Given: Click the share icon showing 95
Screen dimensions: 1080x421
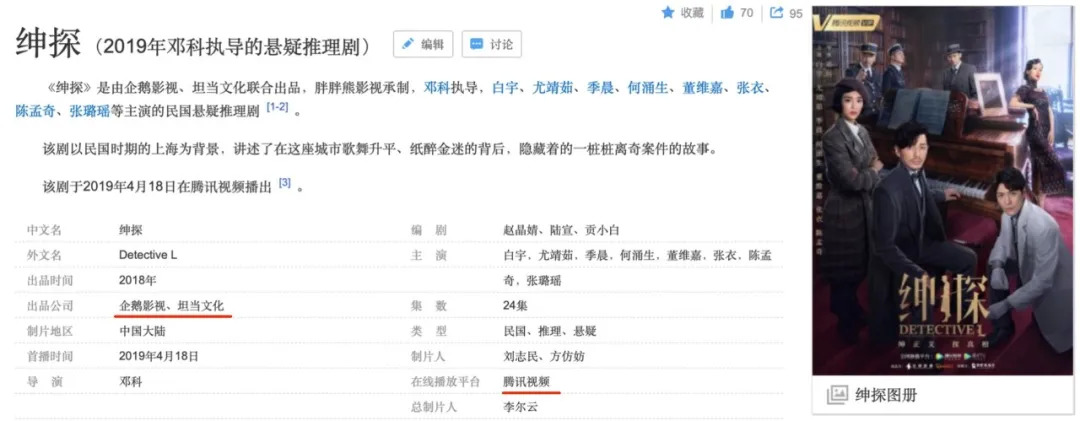Looking at the screenshot, I should [x=777, y=12].
